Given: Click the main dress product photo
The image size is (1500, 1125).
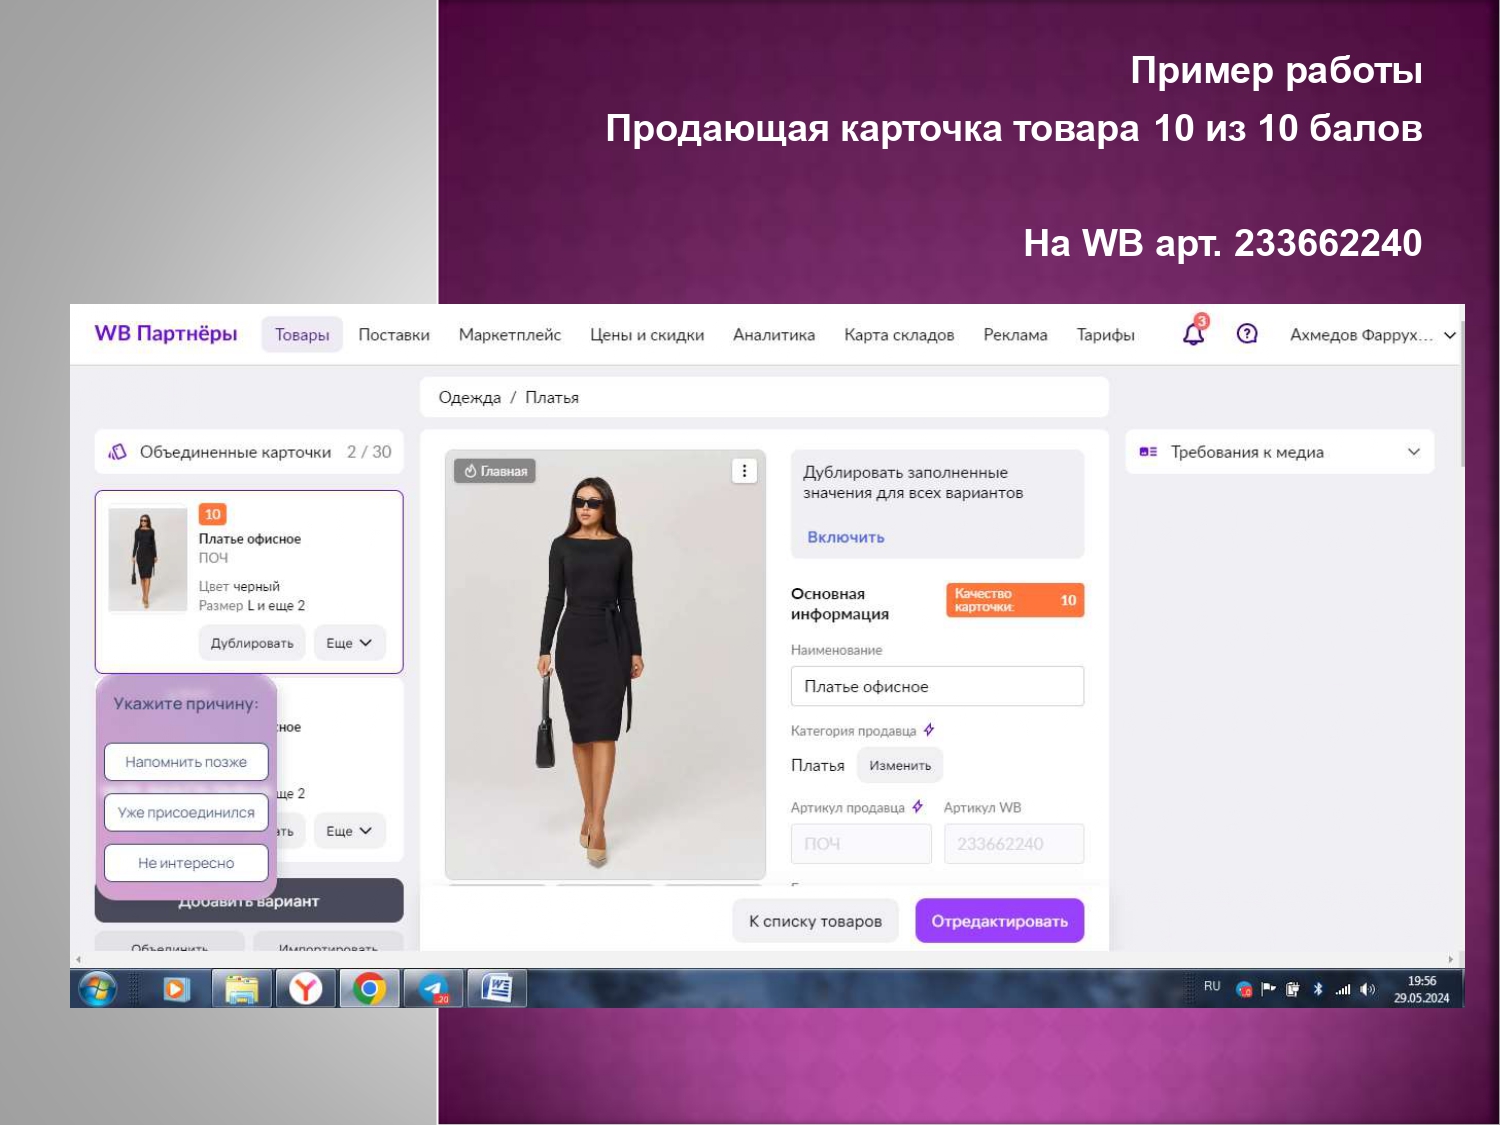Looking at the screenshot, I should click(605, 665).
